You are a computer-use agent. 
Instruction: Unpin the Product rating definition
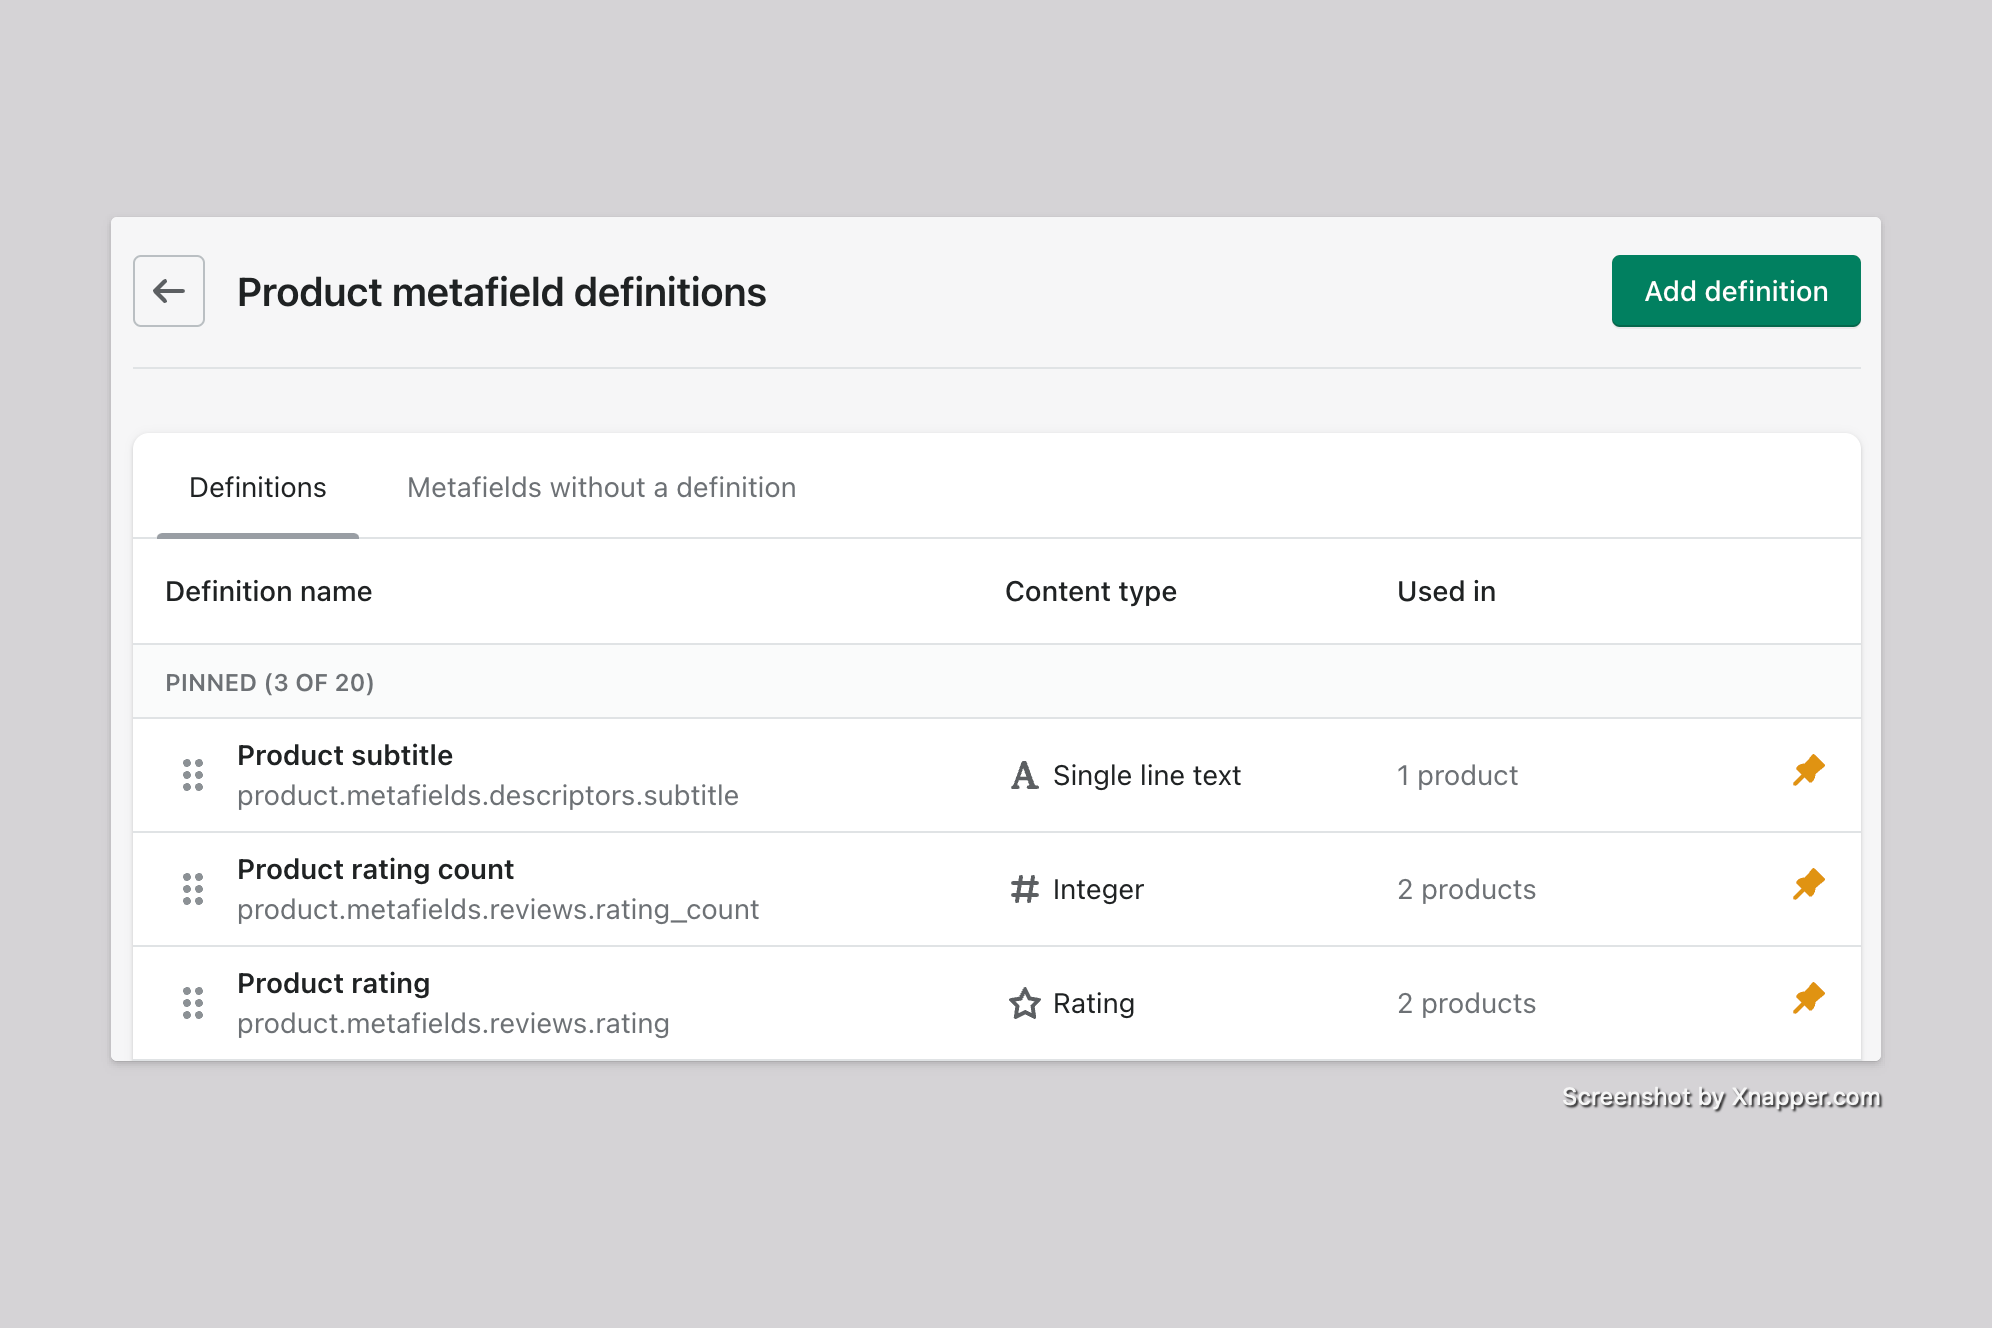pyautogui.click(x=1808, y=999)
